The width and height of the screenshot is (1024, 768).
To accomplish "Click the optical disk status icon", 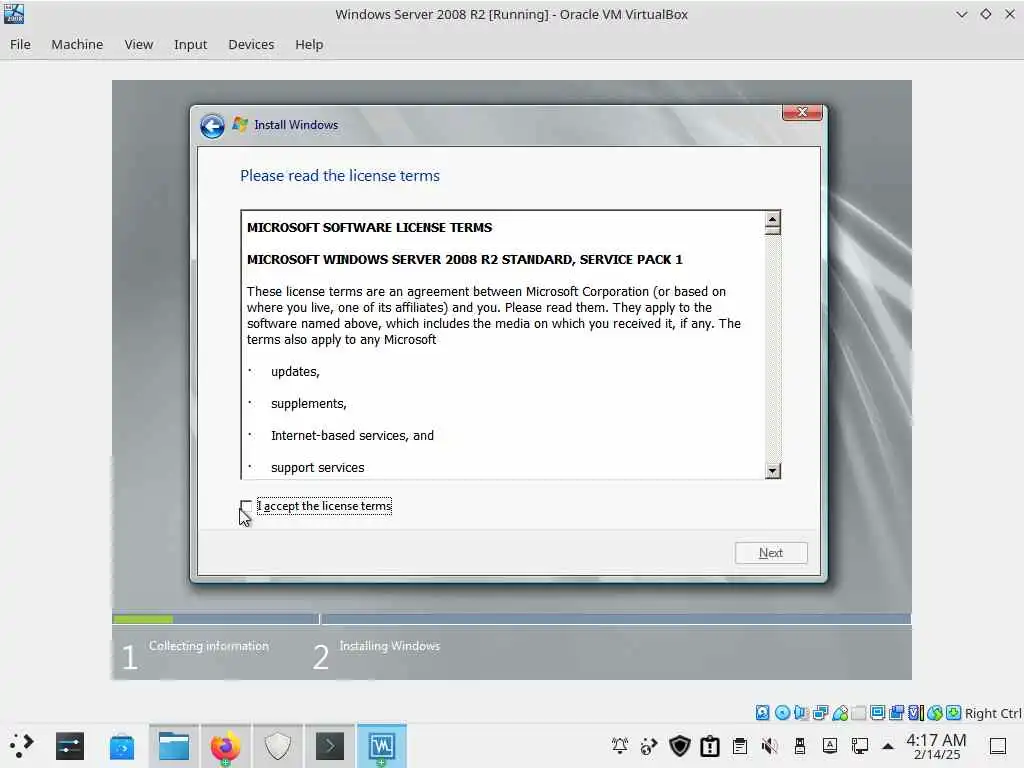I will click(x=782, y=712).
